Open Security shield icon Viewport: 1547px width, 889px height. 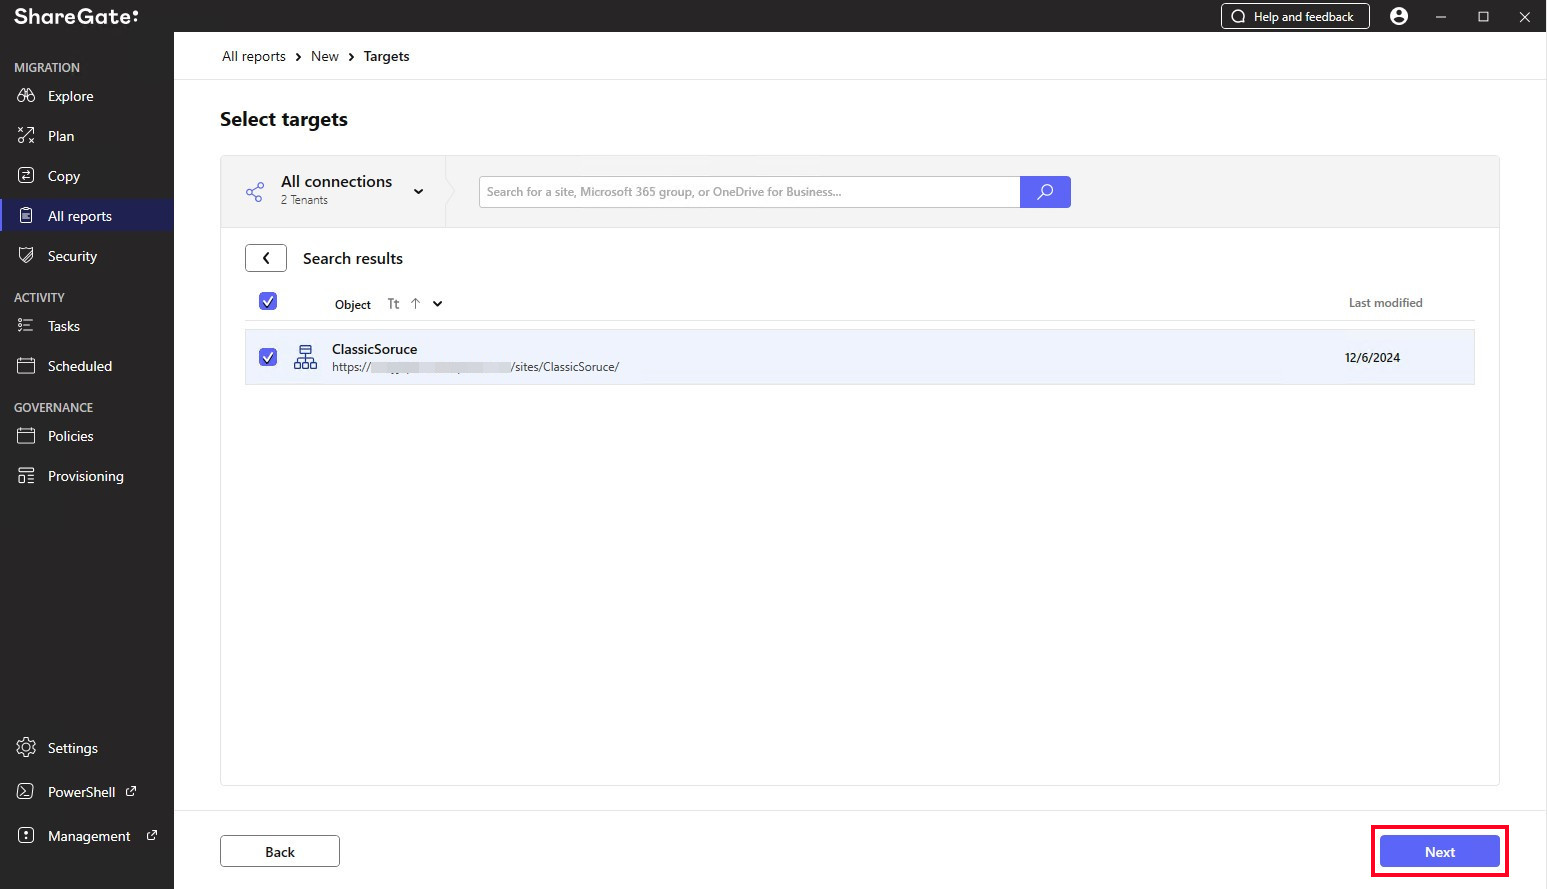(26, 256)
